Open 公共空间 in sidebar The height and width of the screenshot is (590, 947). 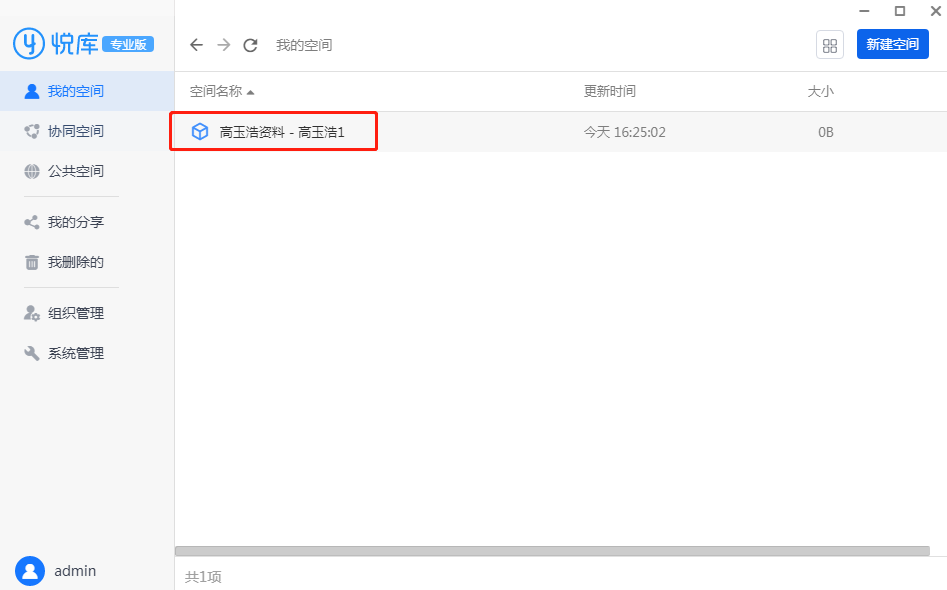tap(87, 172)
